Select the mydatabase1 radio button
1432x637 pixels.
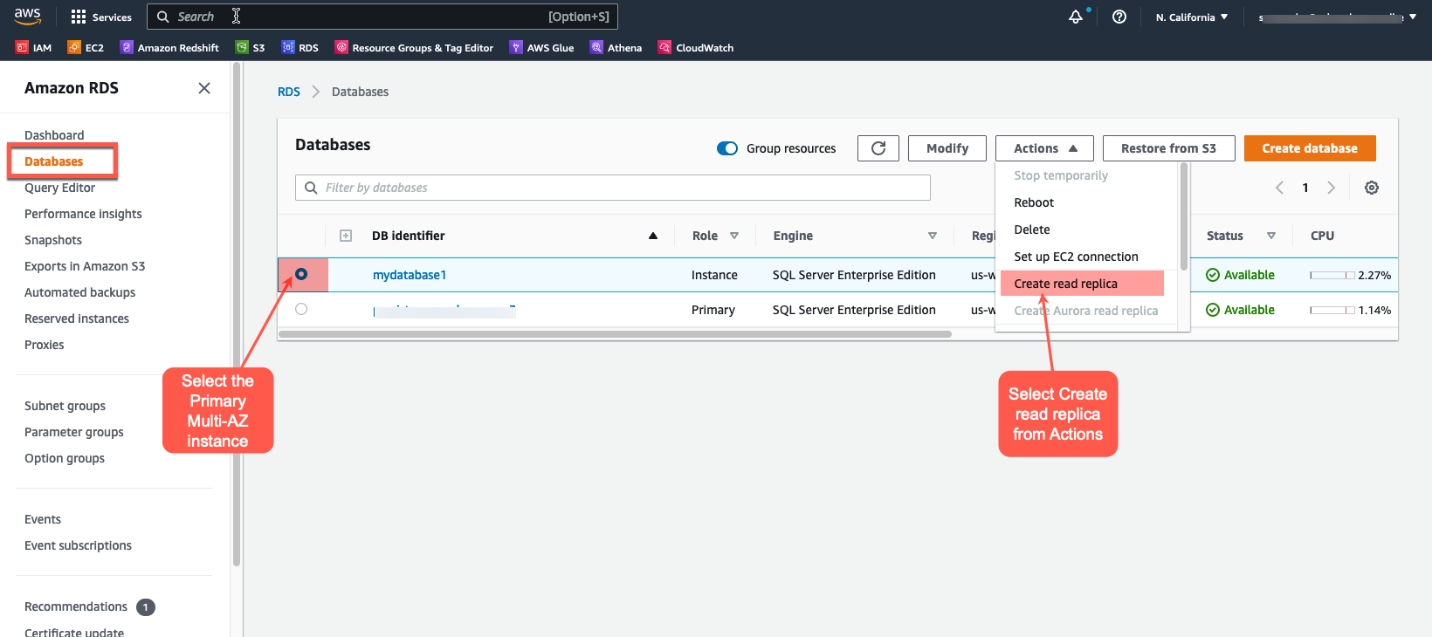[301, 274]
